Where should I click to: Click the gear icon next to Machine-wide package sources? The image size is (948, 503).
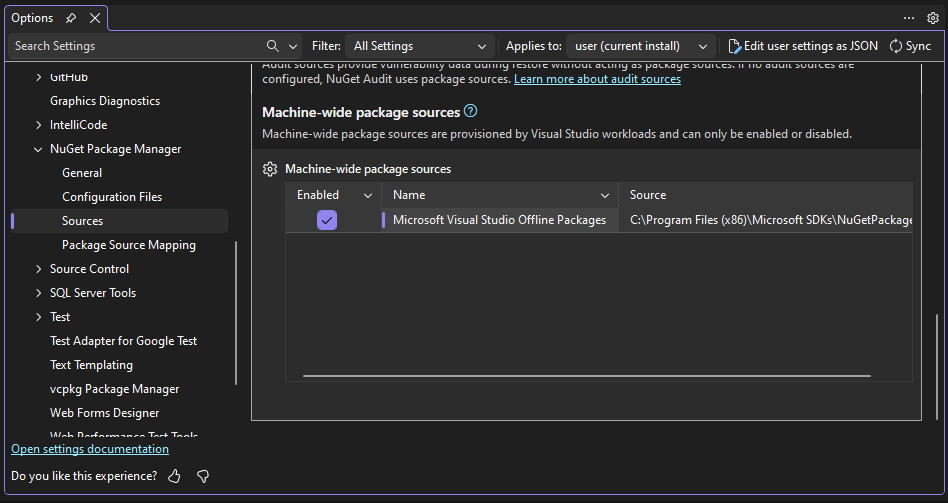pos(270,169)
